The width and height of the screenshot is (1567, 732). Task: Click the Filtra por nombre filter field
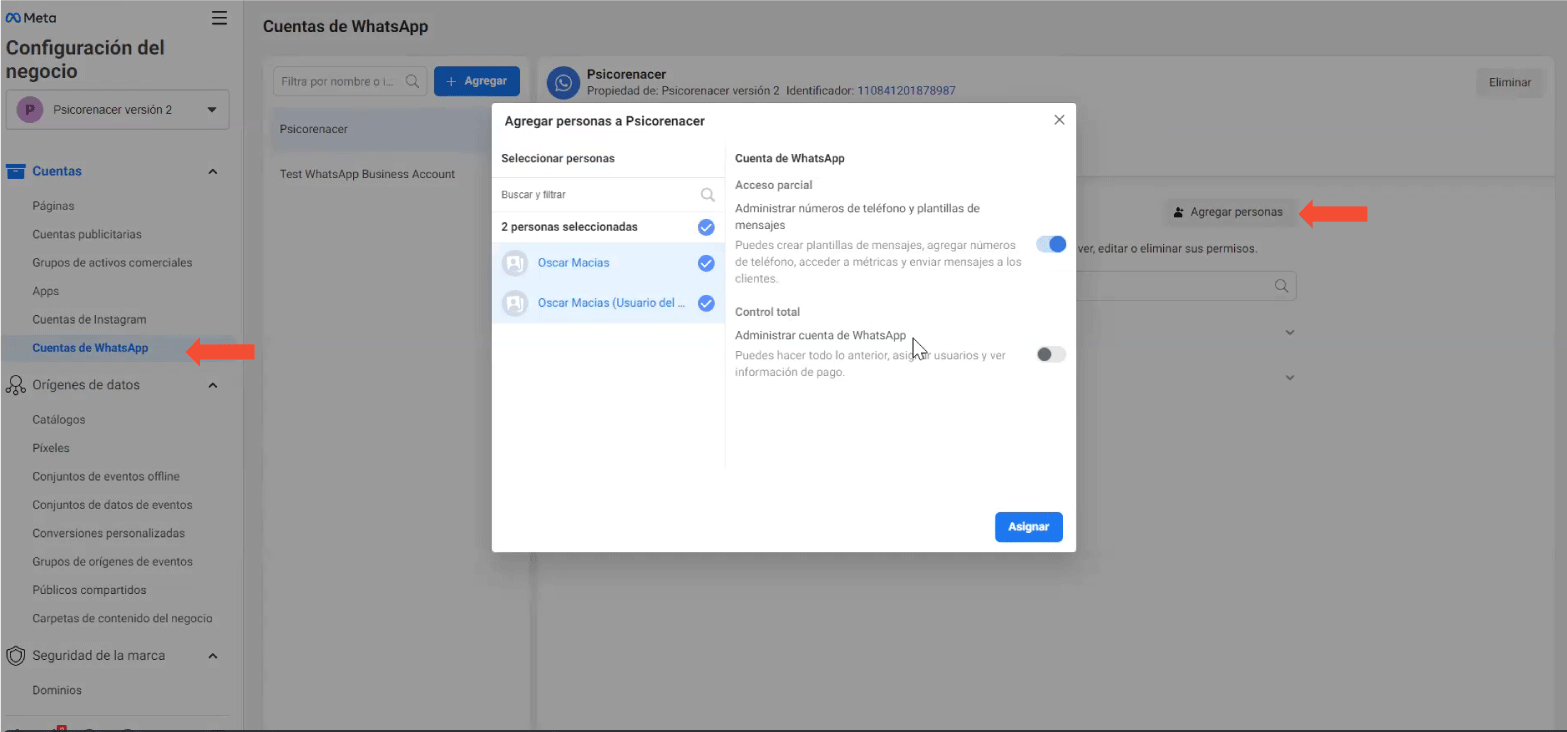(350, 82)
